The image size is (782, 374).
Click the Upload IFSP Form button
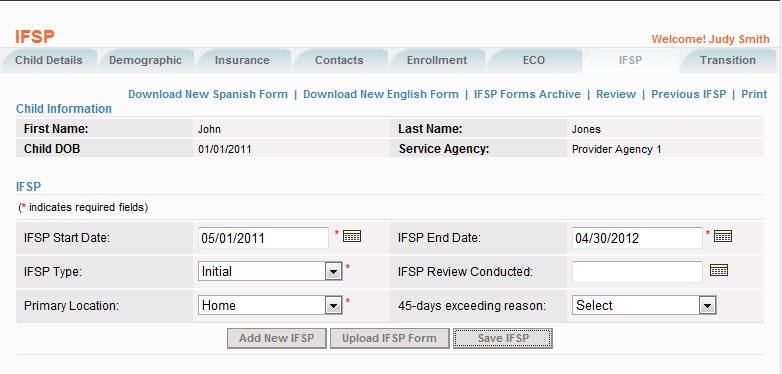coord(390,338)
